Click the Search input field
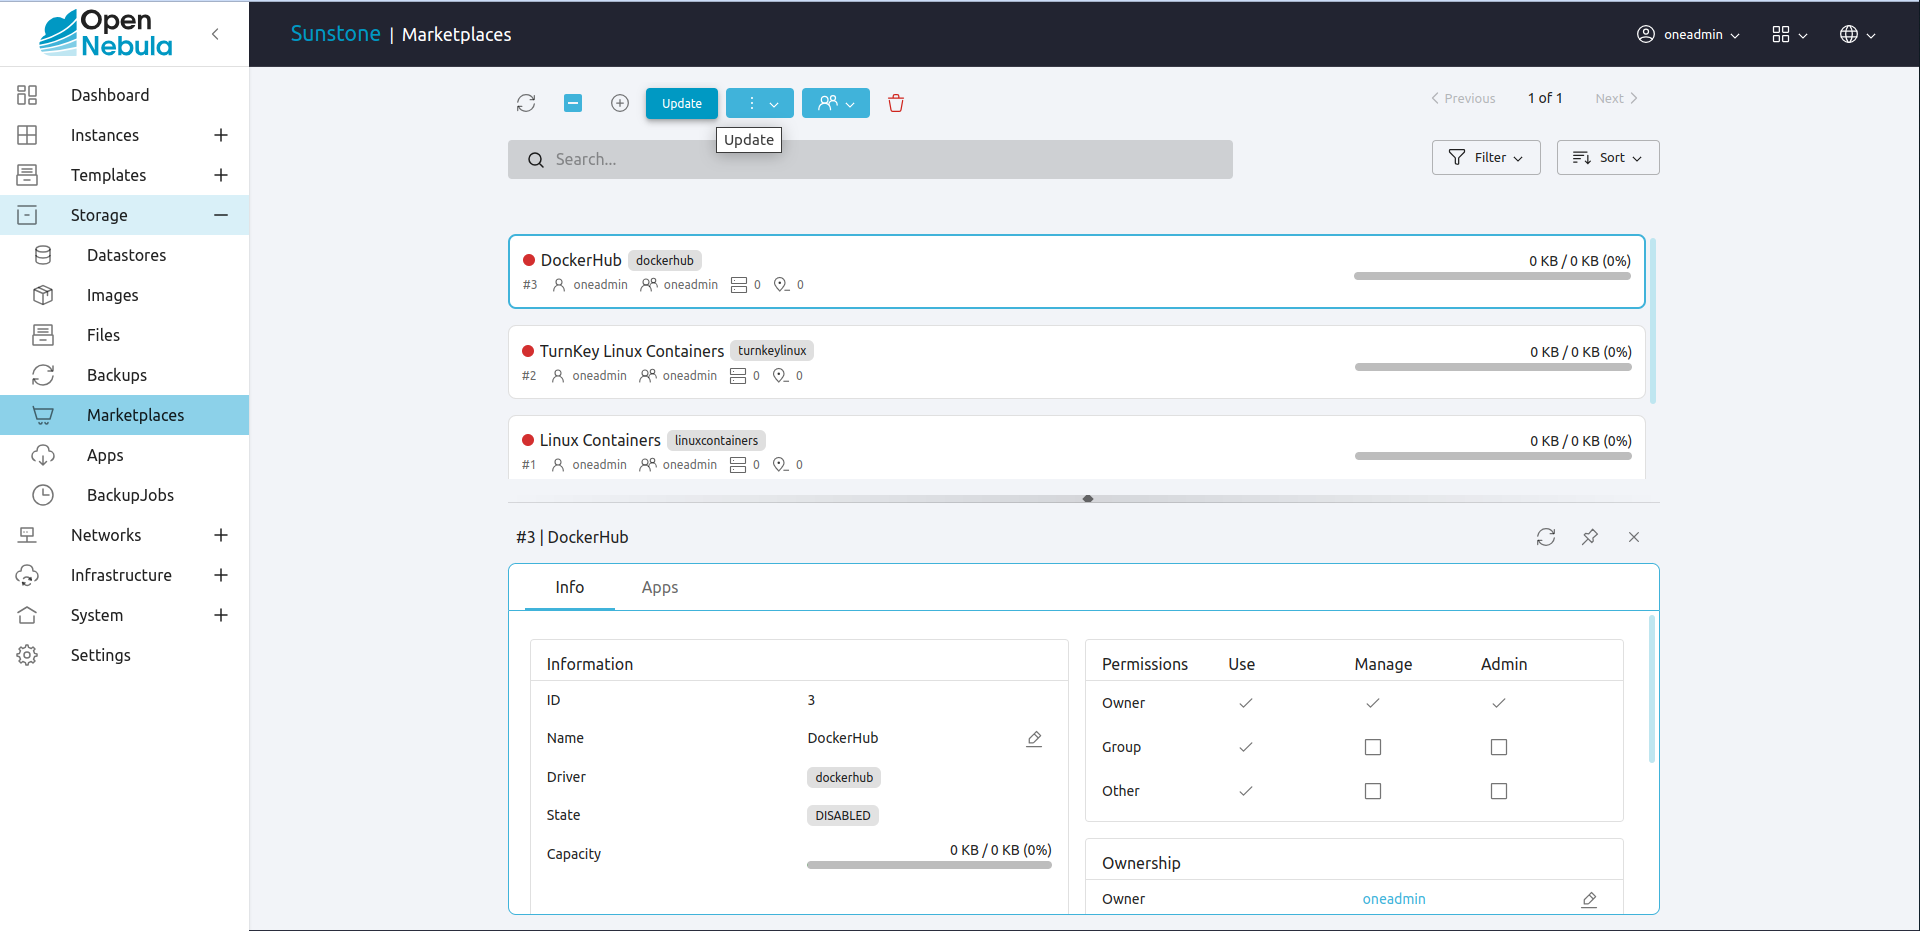 pyautogui.click(x=870, y=160)
